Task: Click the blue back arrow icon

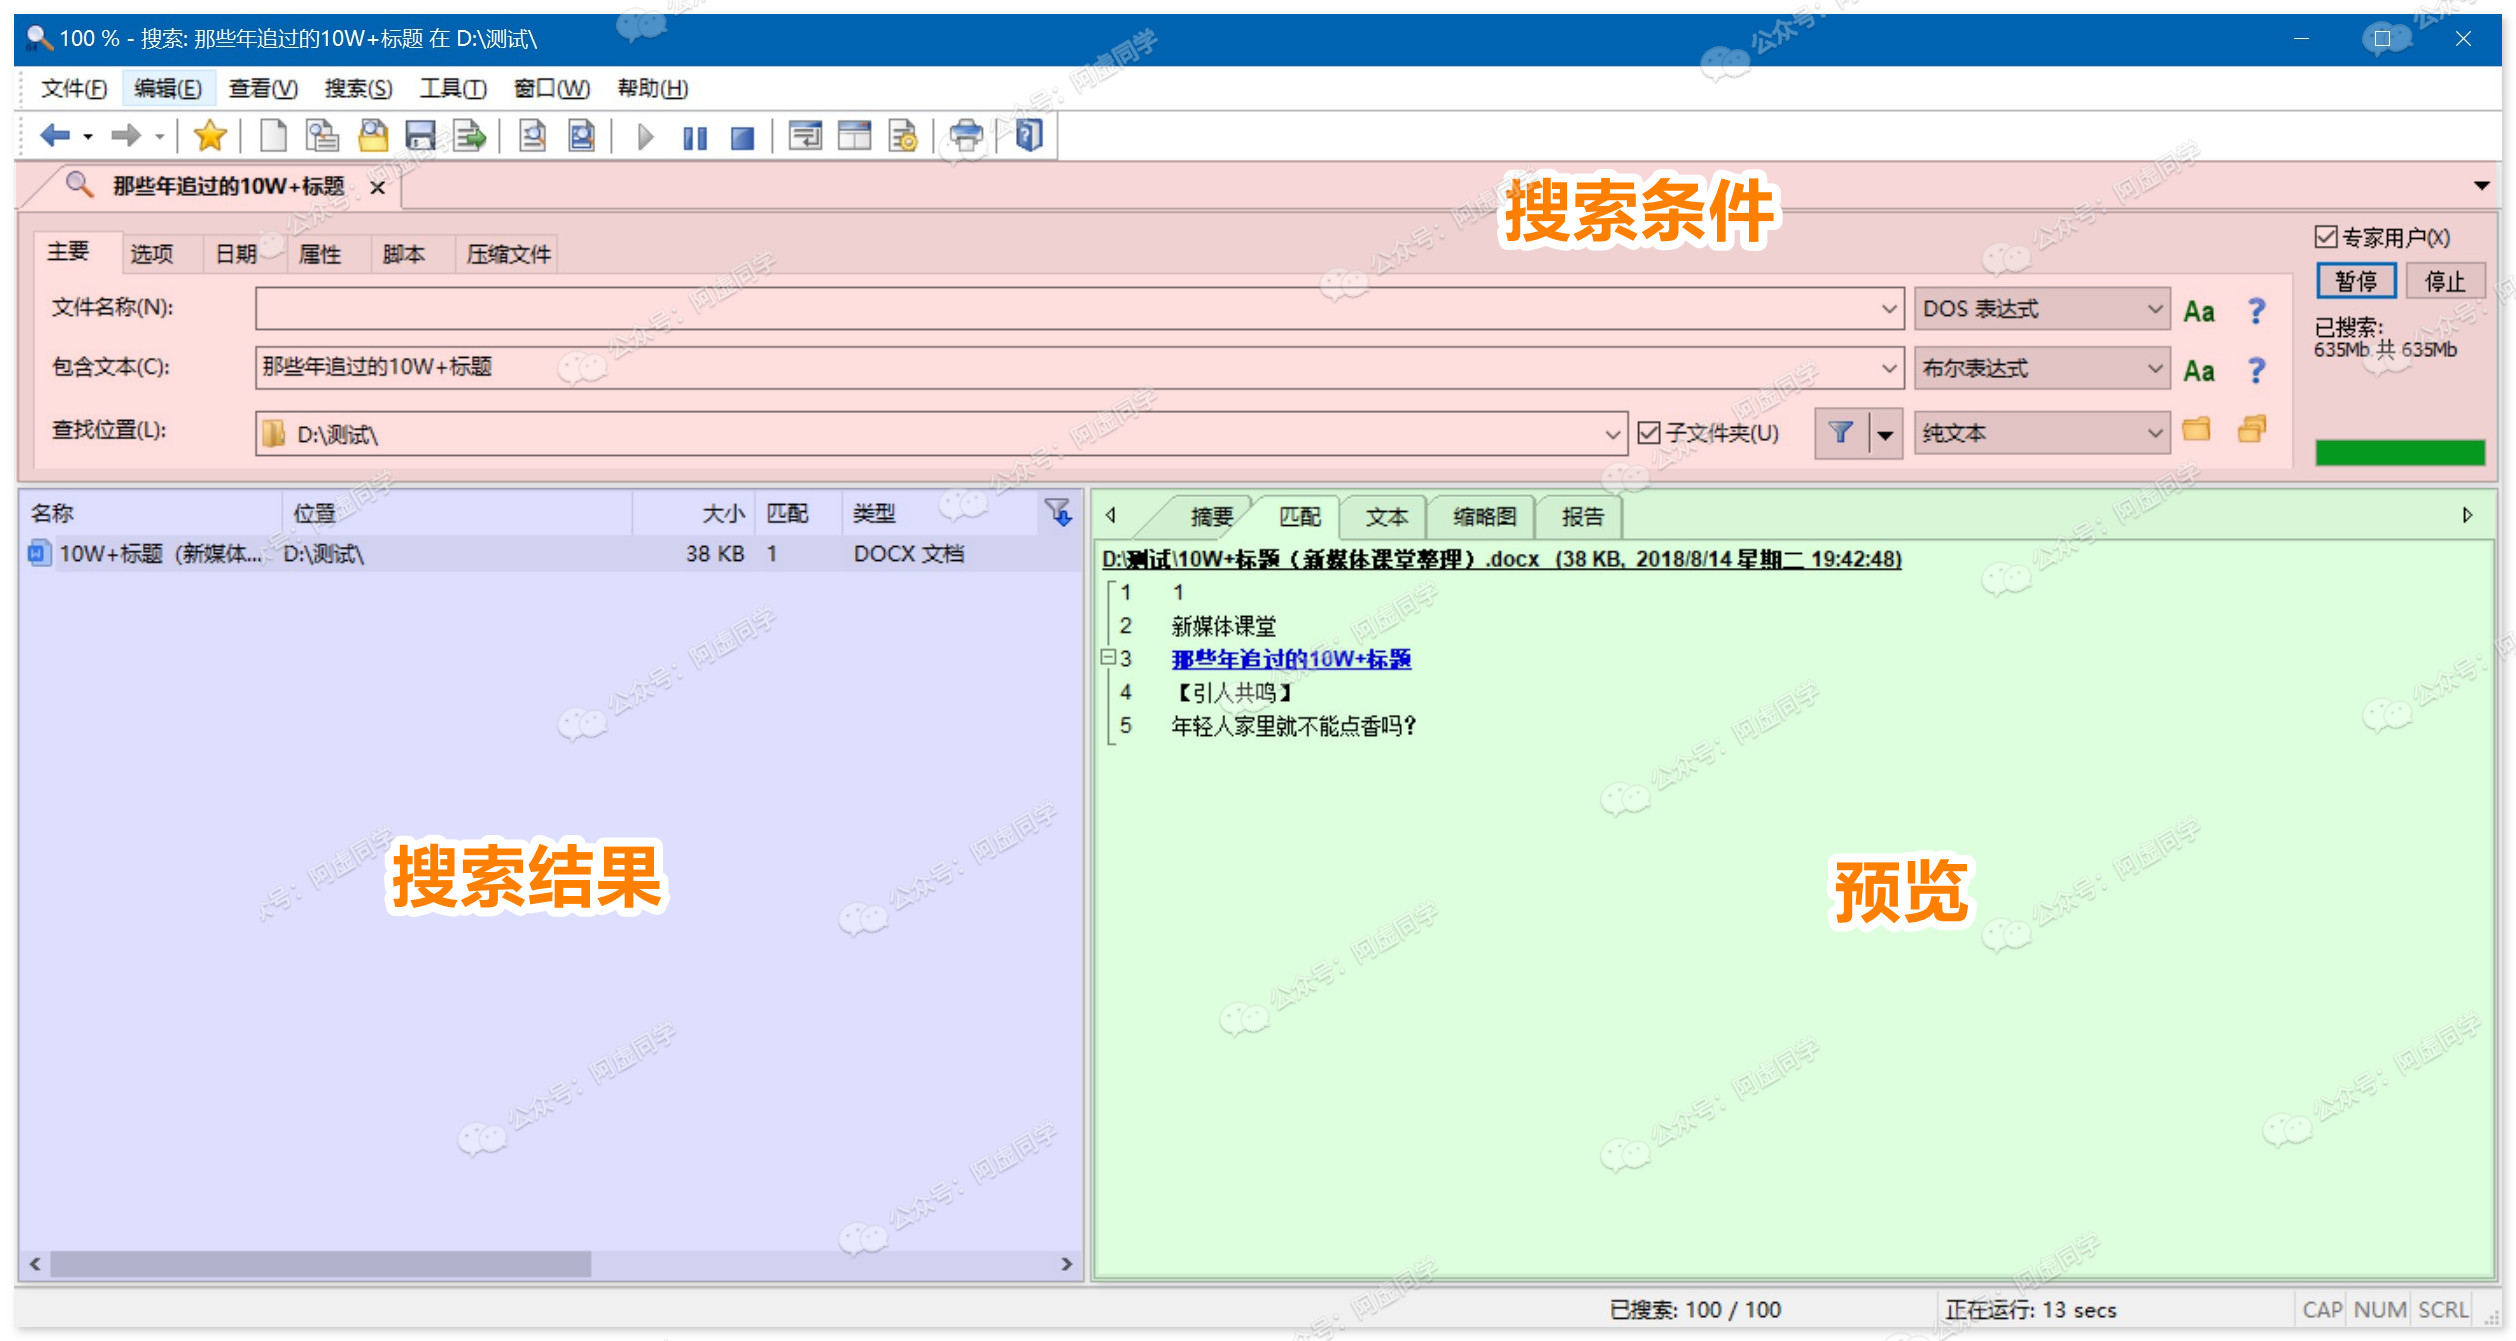Action: (54, 135)
